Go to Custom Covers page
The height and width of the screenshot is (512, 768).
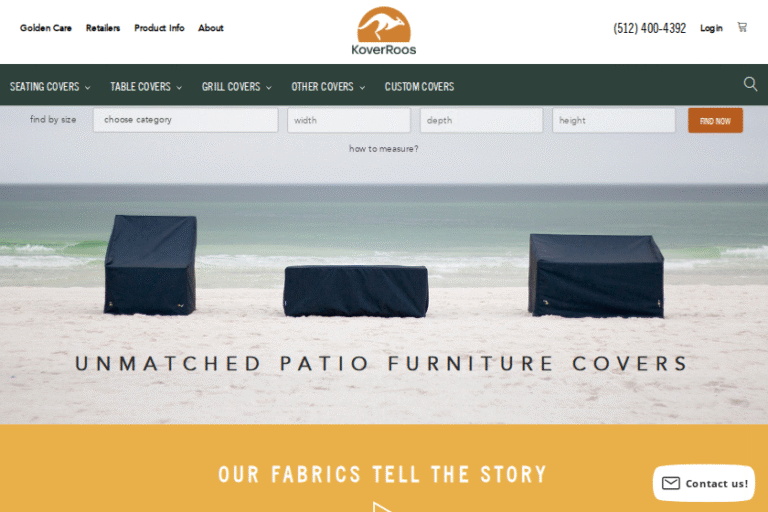click(x=419, y=87)
